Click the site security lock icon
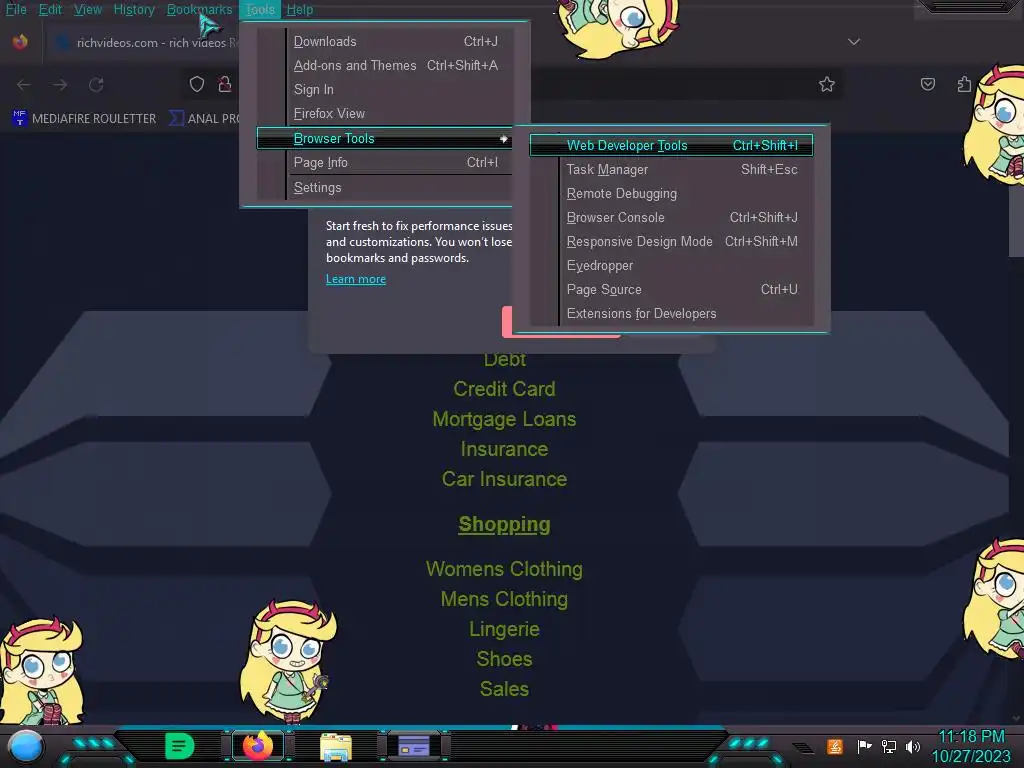 tap(225, 84)
